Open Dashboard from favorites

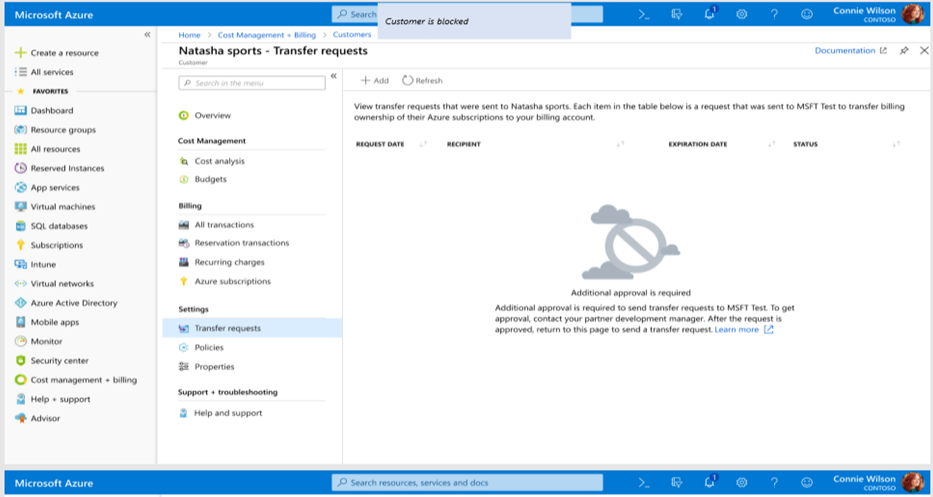pos(45,111)
